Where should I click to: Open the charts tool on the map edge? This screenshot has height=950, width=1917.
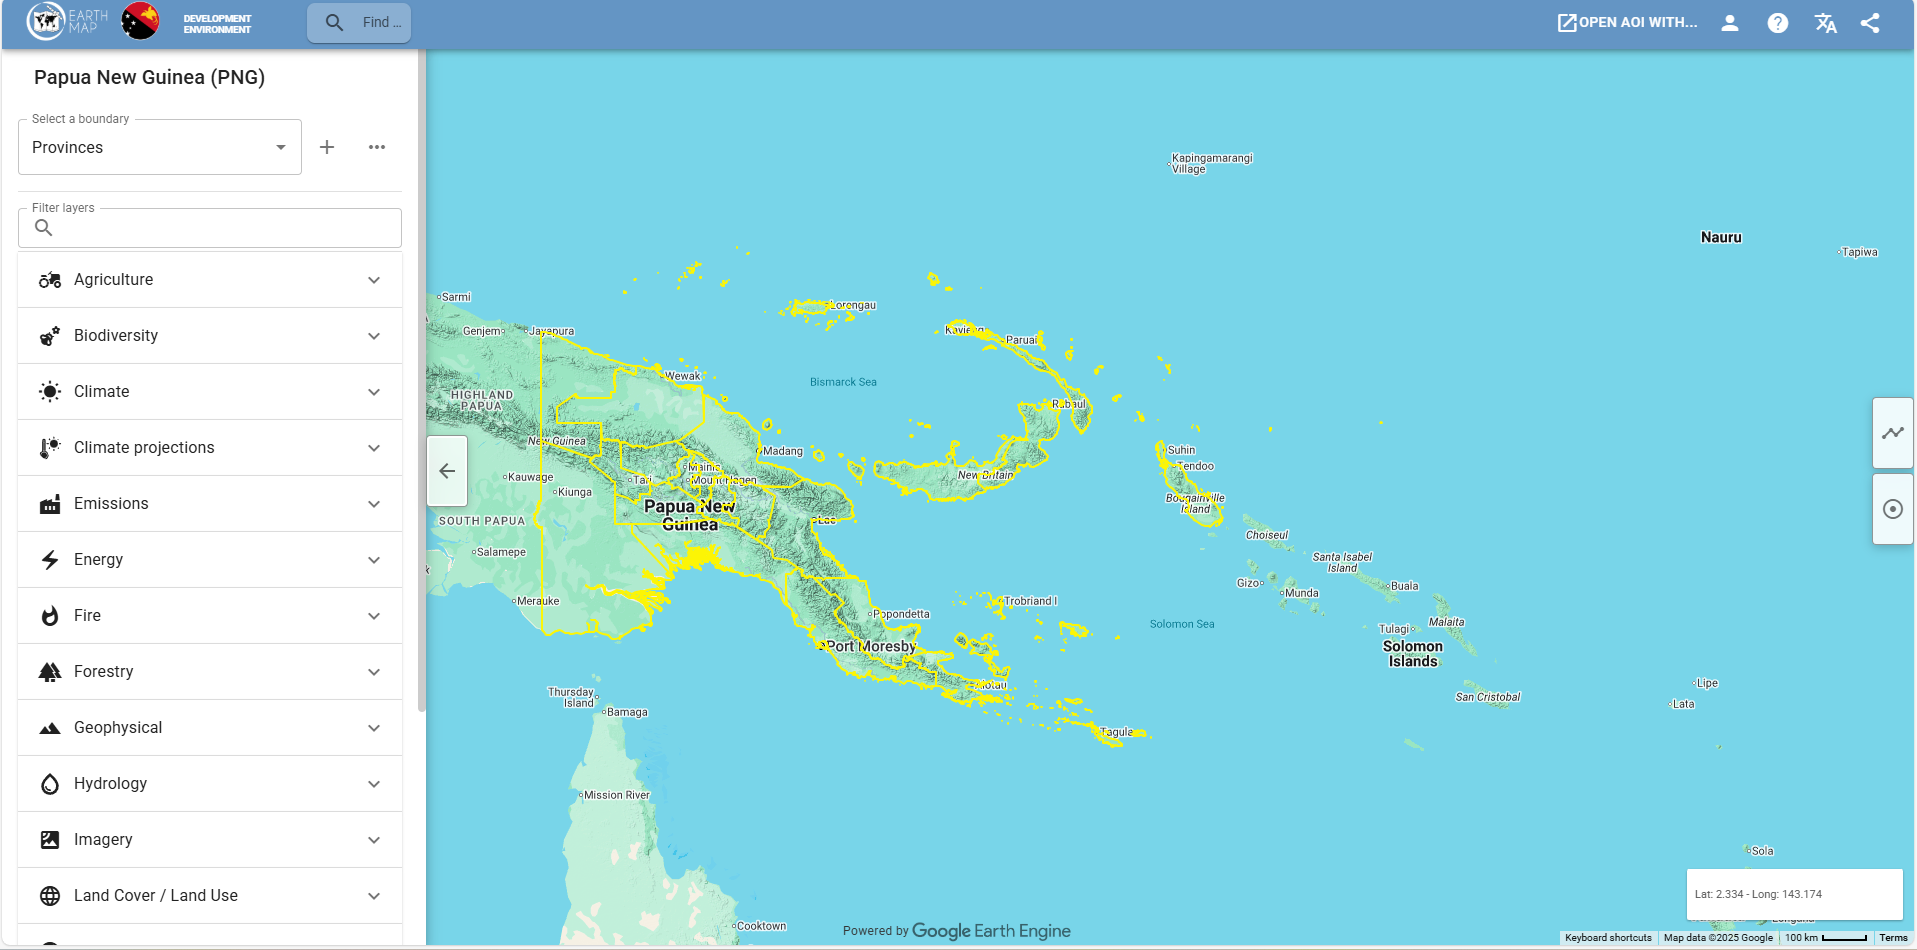[1892, 433]
